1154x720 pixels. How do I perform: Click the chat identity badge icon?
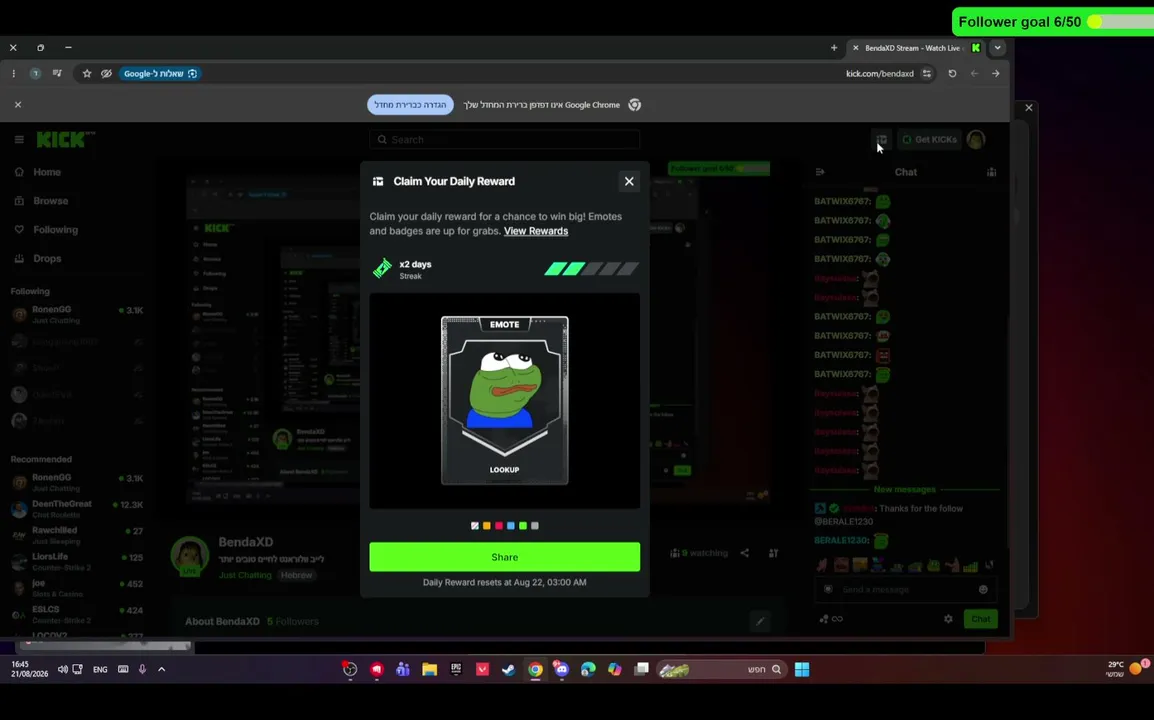[x=828, y=589]
